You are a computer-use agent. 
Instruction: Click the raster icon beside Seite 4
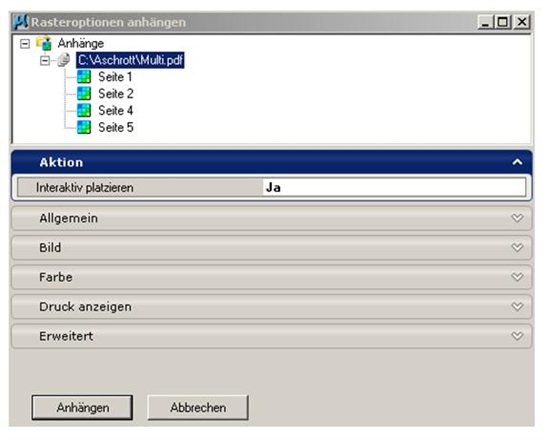[x=84, y=110]
